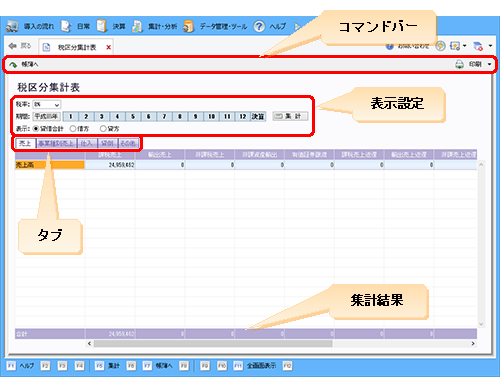Switch to the 貸倒 tab
The width and height of the screenshot is (500, 377).
coord(107,143)
